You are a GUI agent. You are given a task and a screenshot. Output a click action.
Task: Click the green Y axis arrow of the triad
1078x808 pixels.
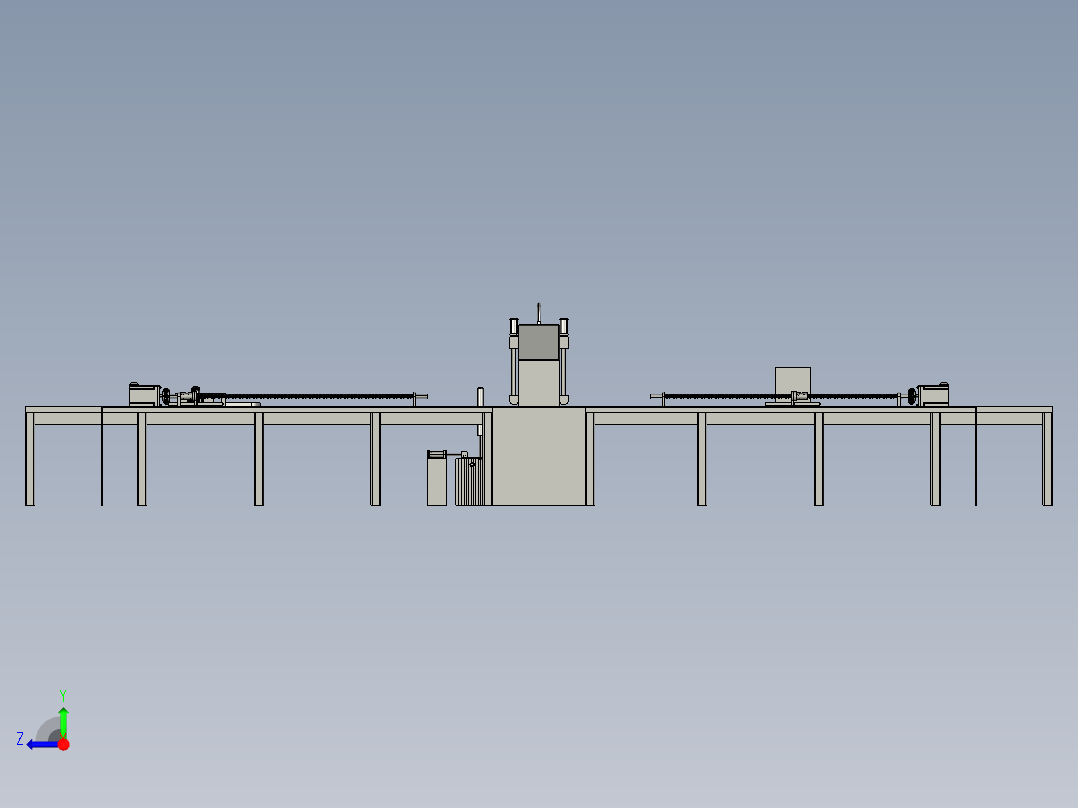63,722
